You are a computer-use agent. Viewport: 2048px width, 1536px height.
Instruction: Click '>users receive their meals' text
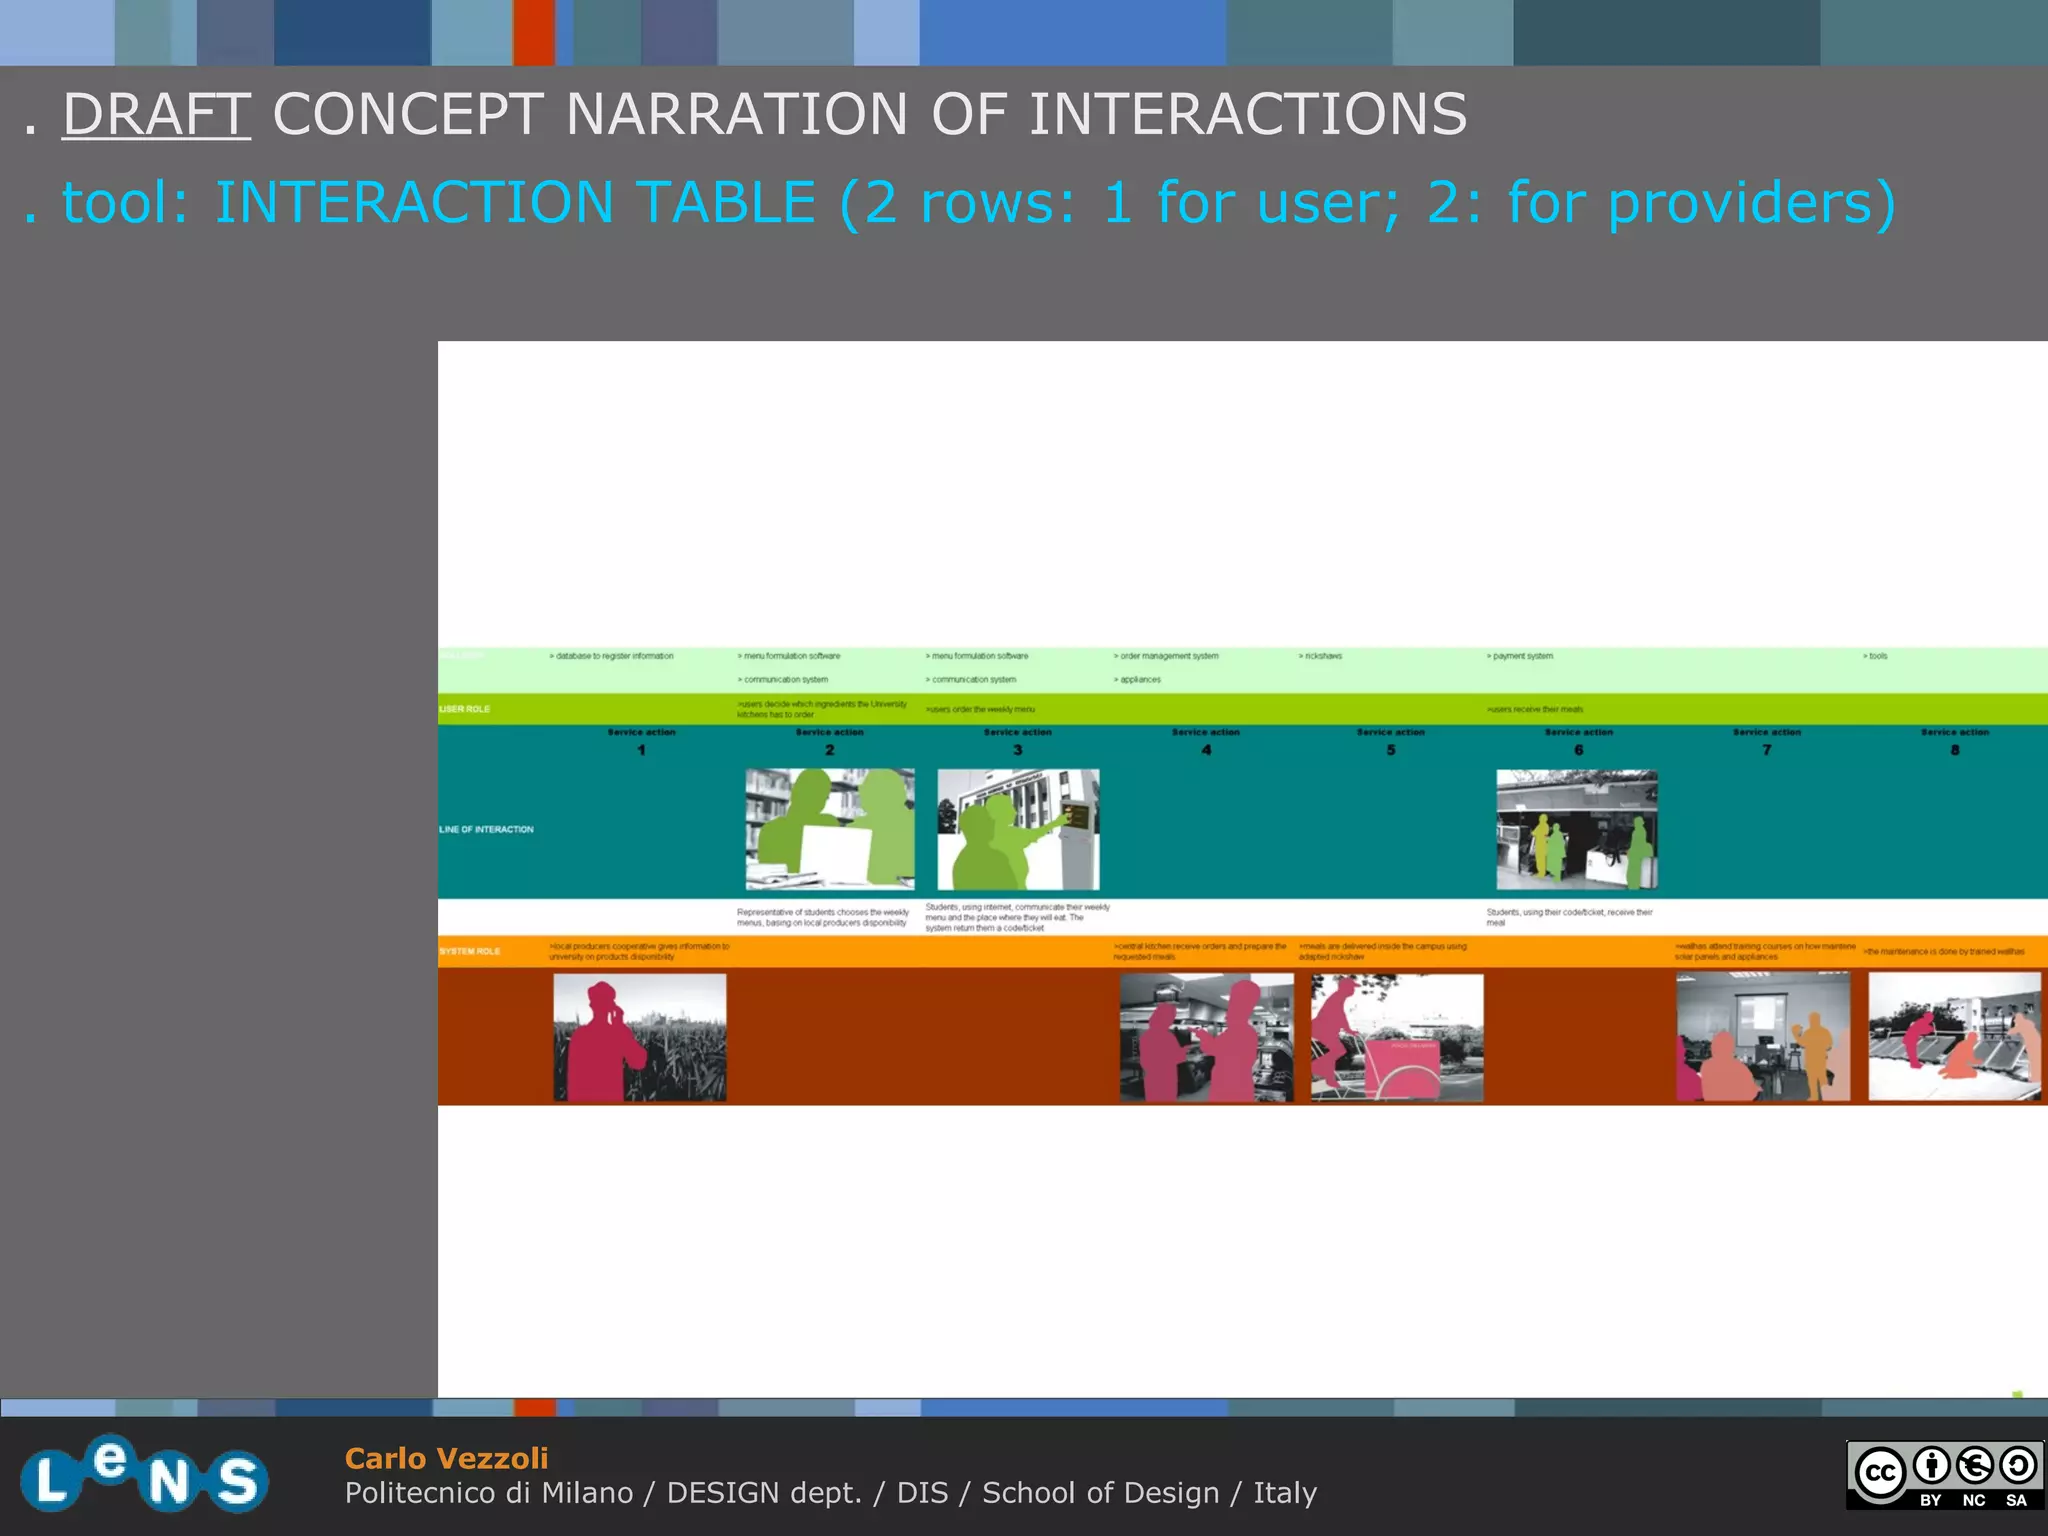pos(1535,709)
